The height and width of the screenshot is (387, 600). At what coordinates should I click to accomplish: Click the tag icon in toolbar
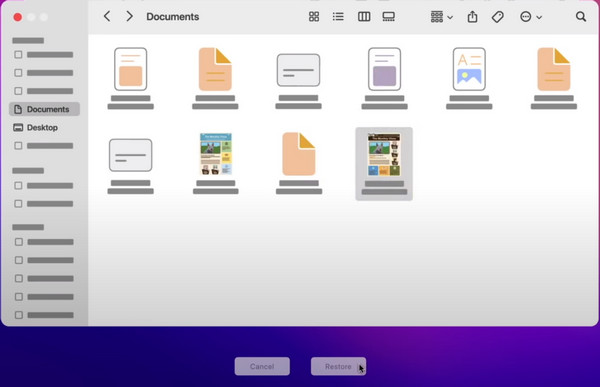coord(497,16)
